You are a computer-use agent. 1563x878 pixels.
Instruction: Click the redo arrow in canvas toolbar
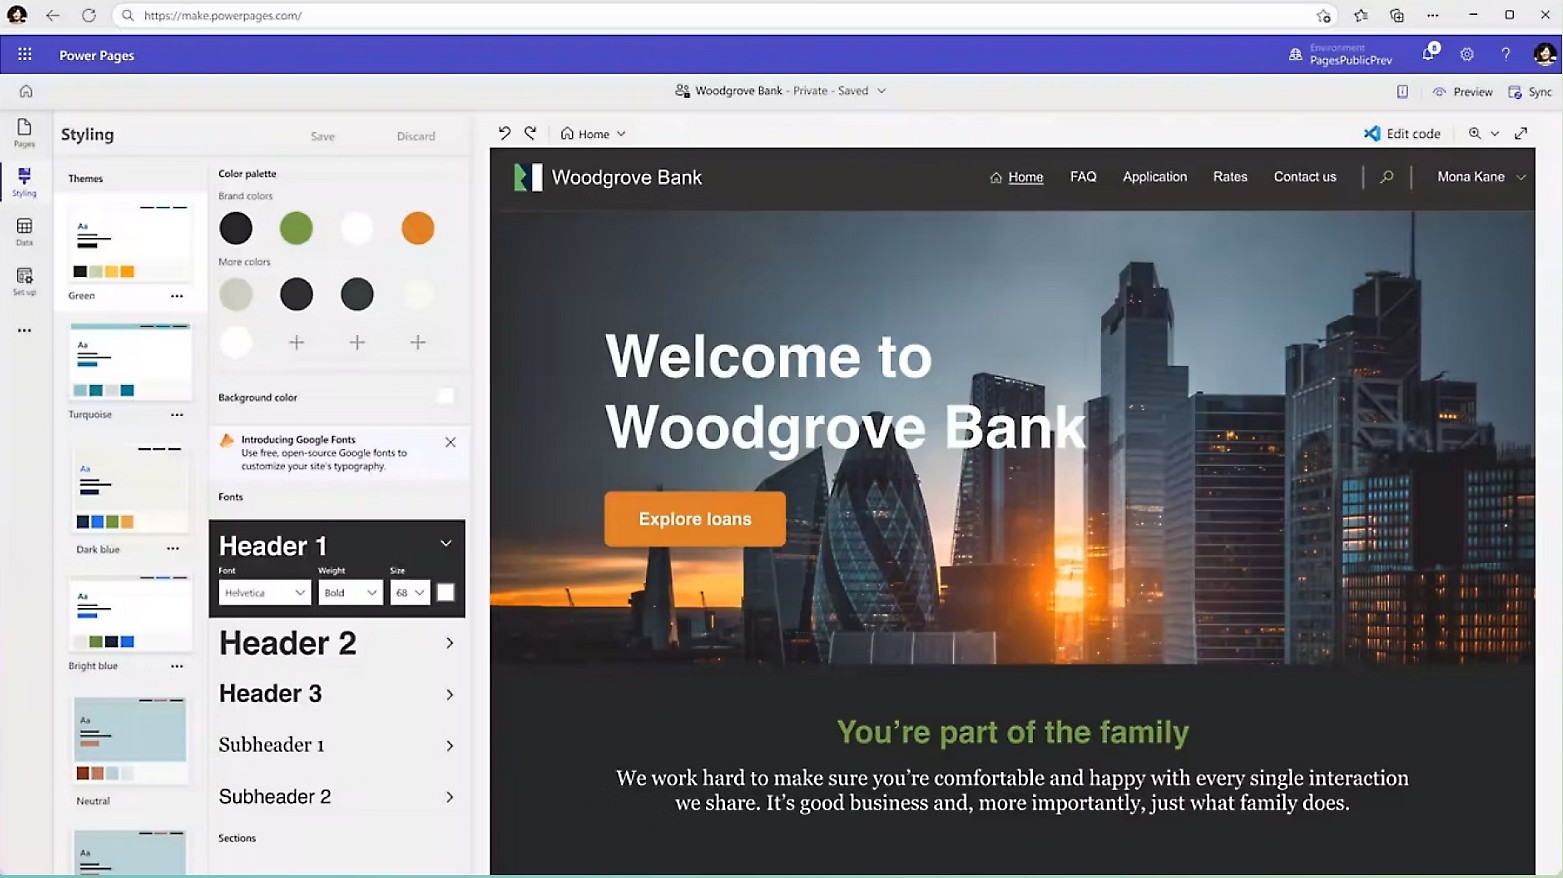530,133
